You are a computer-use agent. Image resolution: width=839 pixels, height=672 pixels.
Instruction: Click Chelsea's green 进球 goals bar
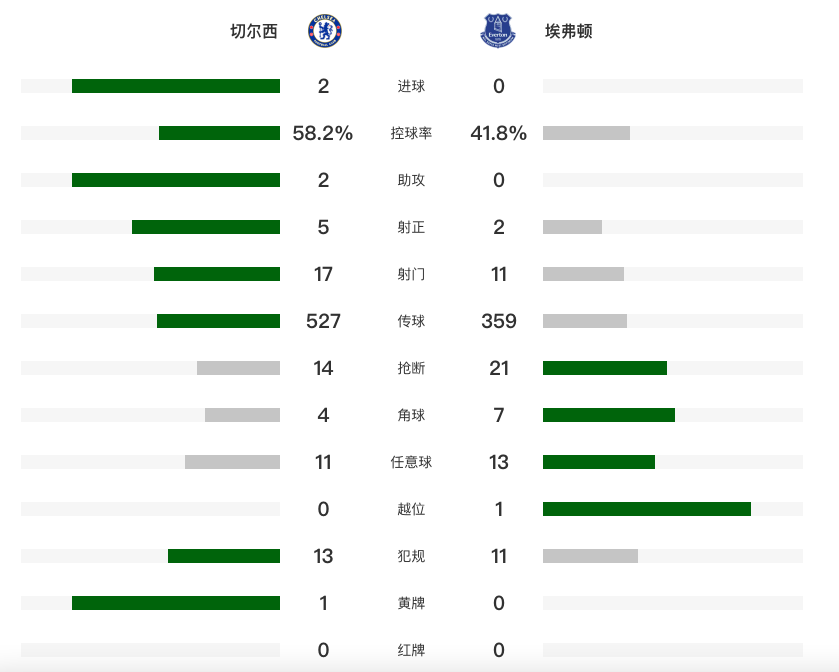[176, 86]
